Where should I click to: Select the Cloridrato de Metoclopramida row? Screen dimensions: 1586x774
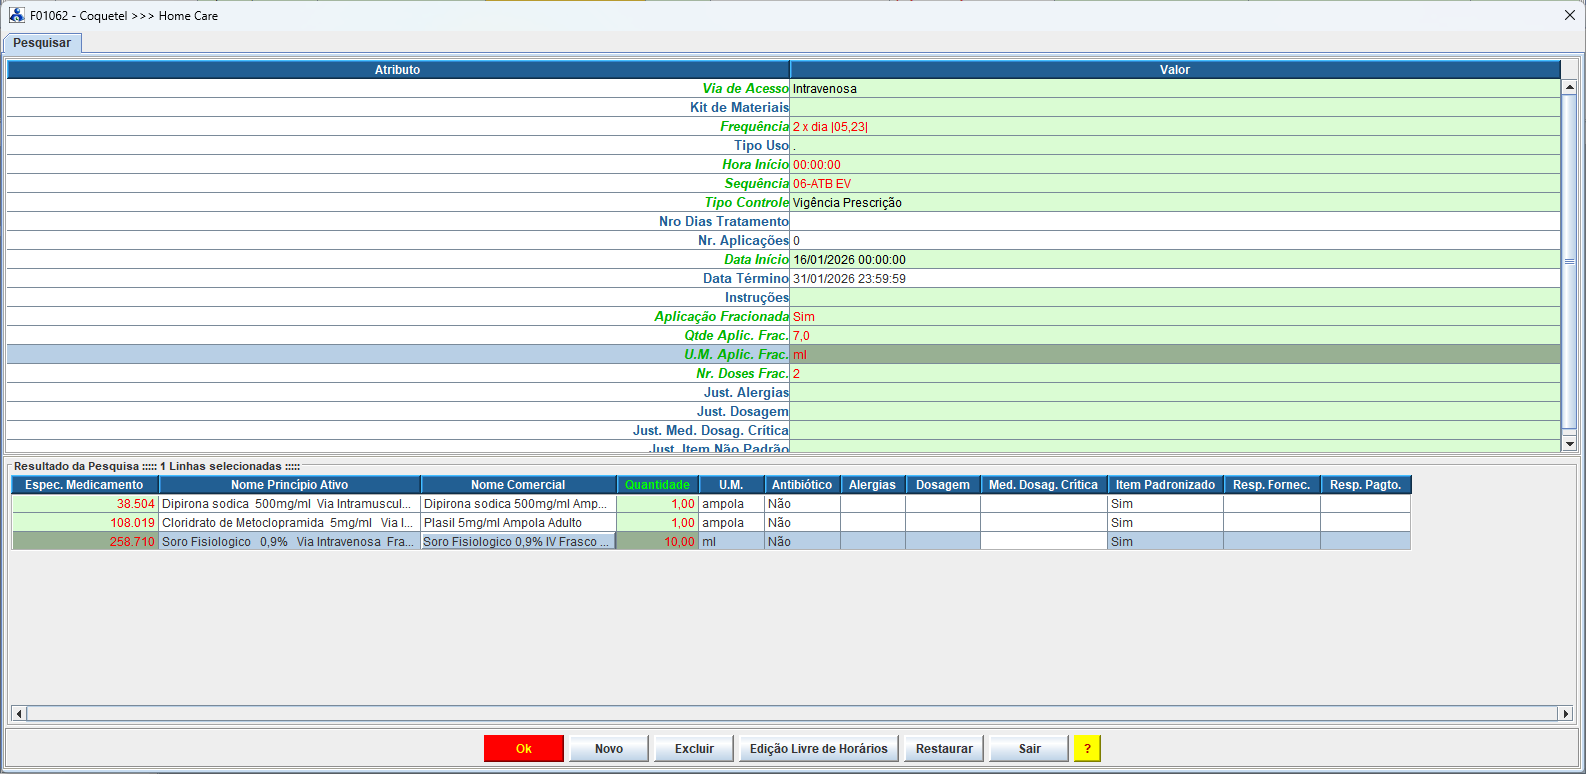286,523
